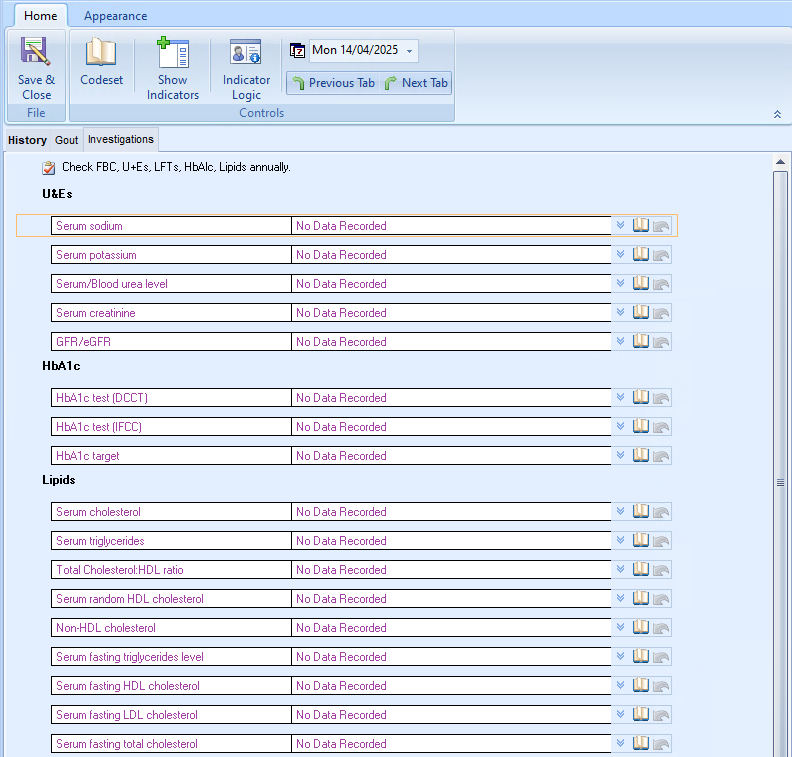Screen dimensions: 792x757
Task: Open book icon for GFR/eGFR
Action: (x=641, y=341)
